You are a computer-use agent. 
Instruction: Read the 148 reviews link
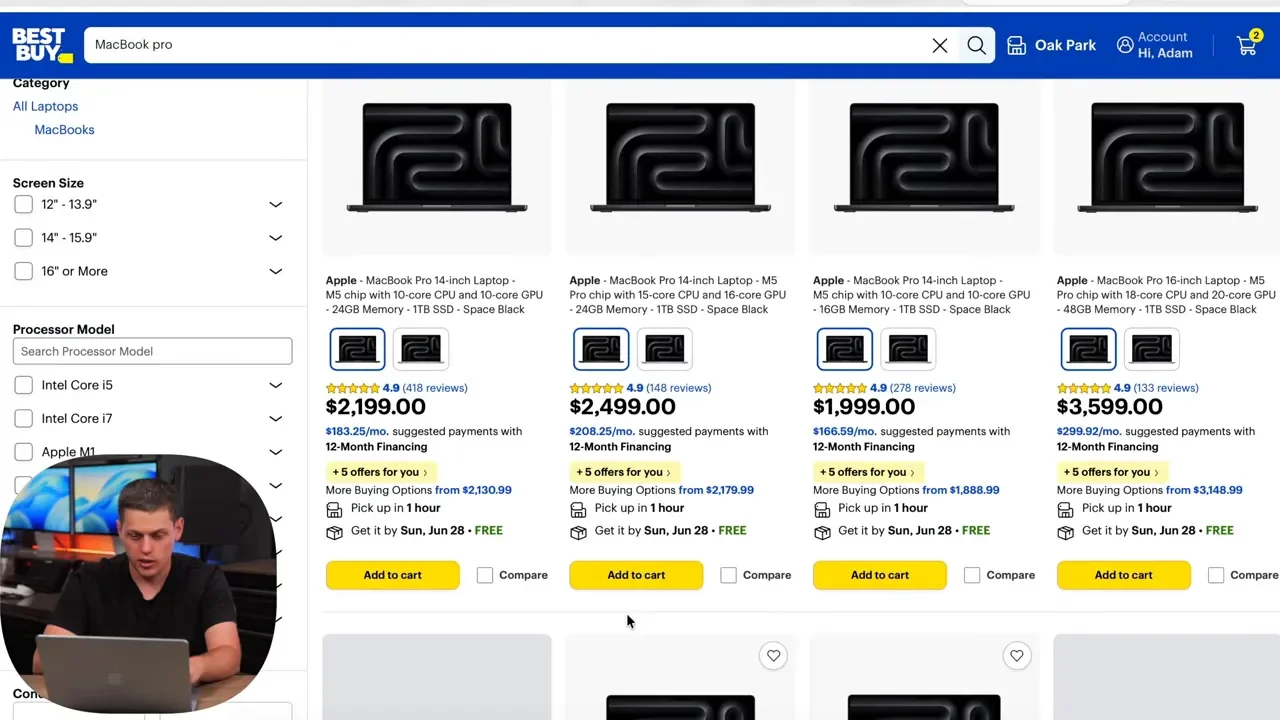pyautogui.click(x=679, y=388)
